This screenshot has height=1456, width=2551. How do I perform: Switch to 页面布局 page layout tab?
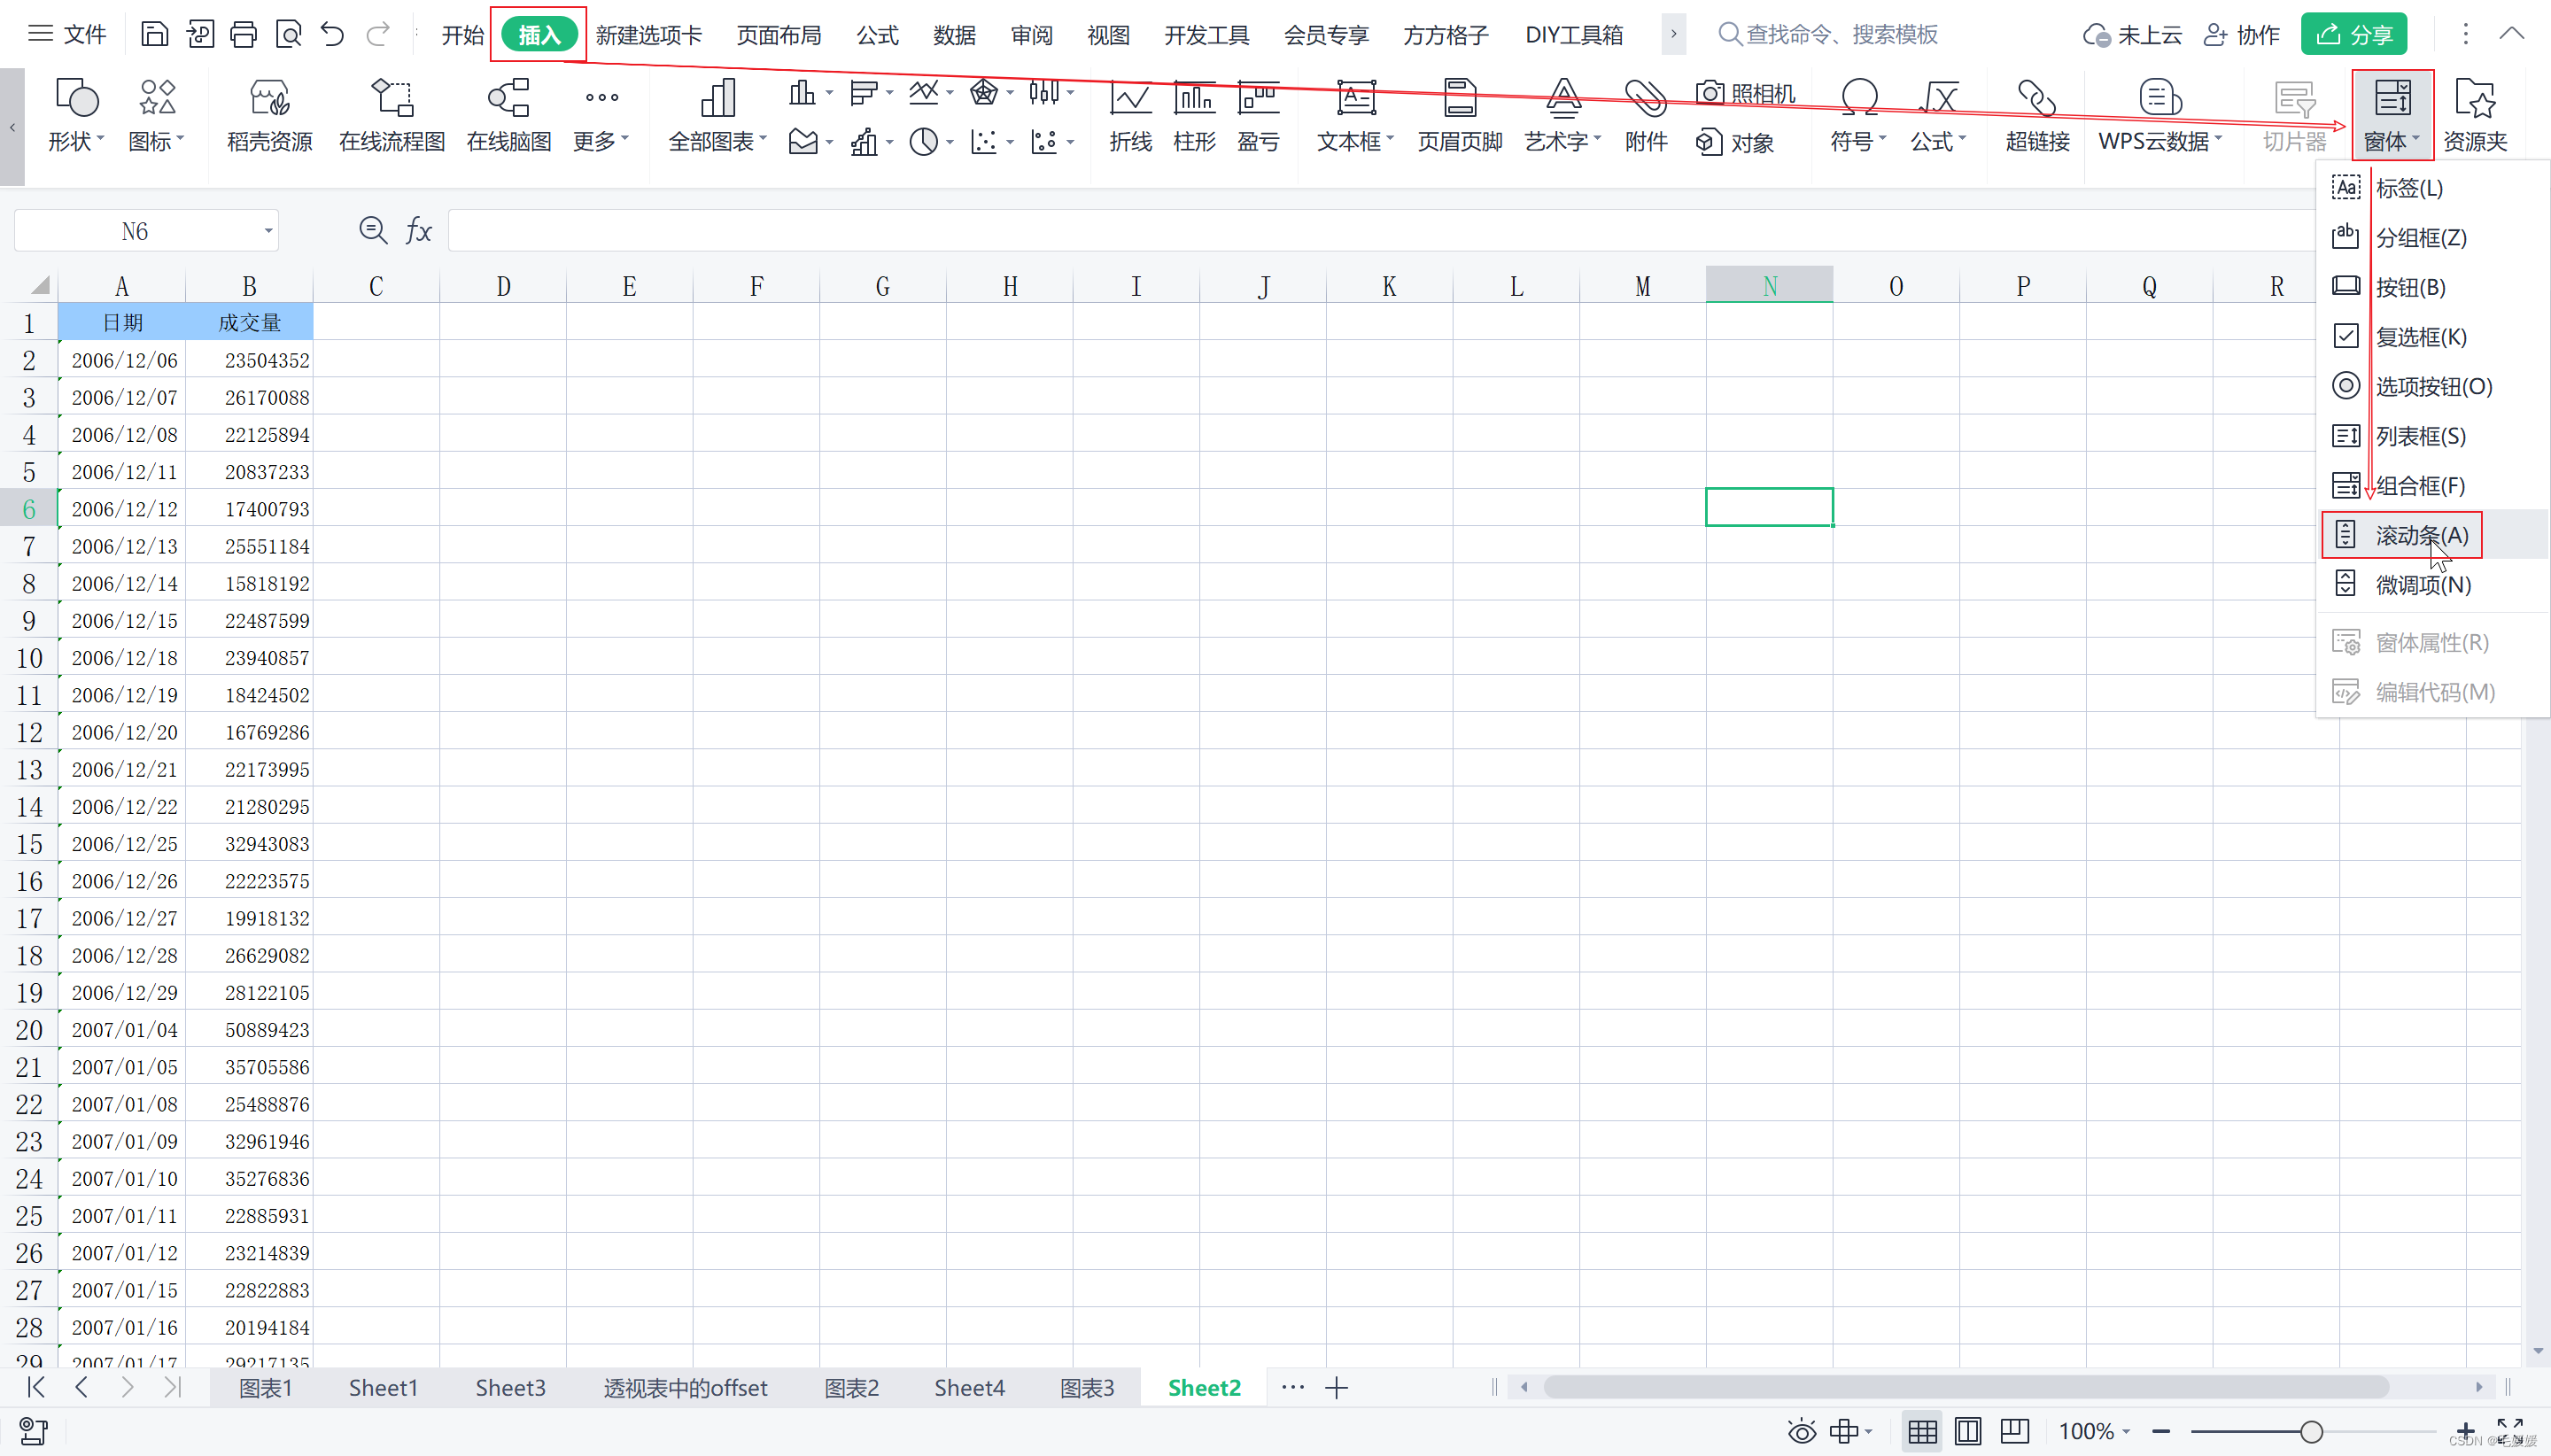pyautogui.click(x=779, y=35)
